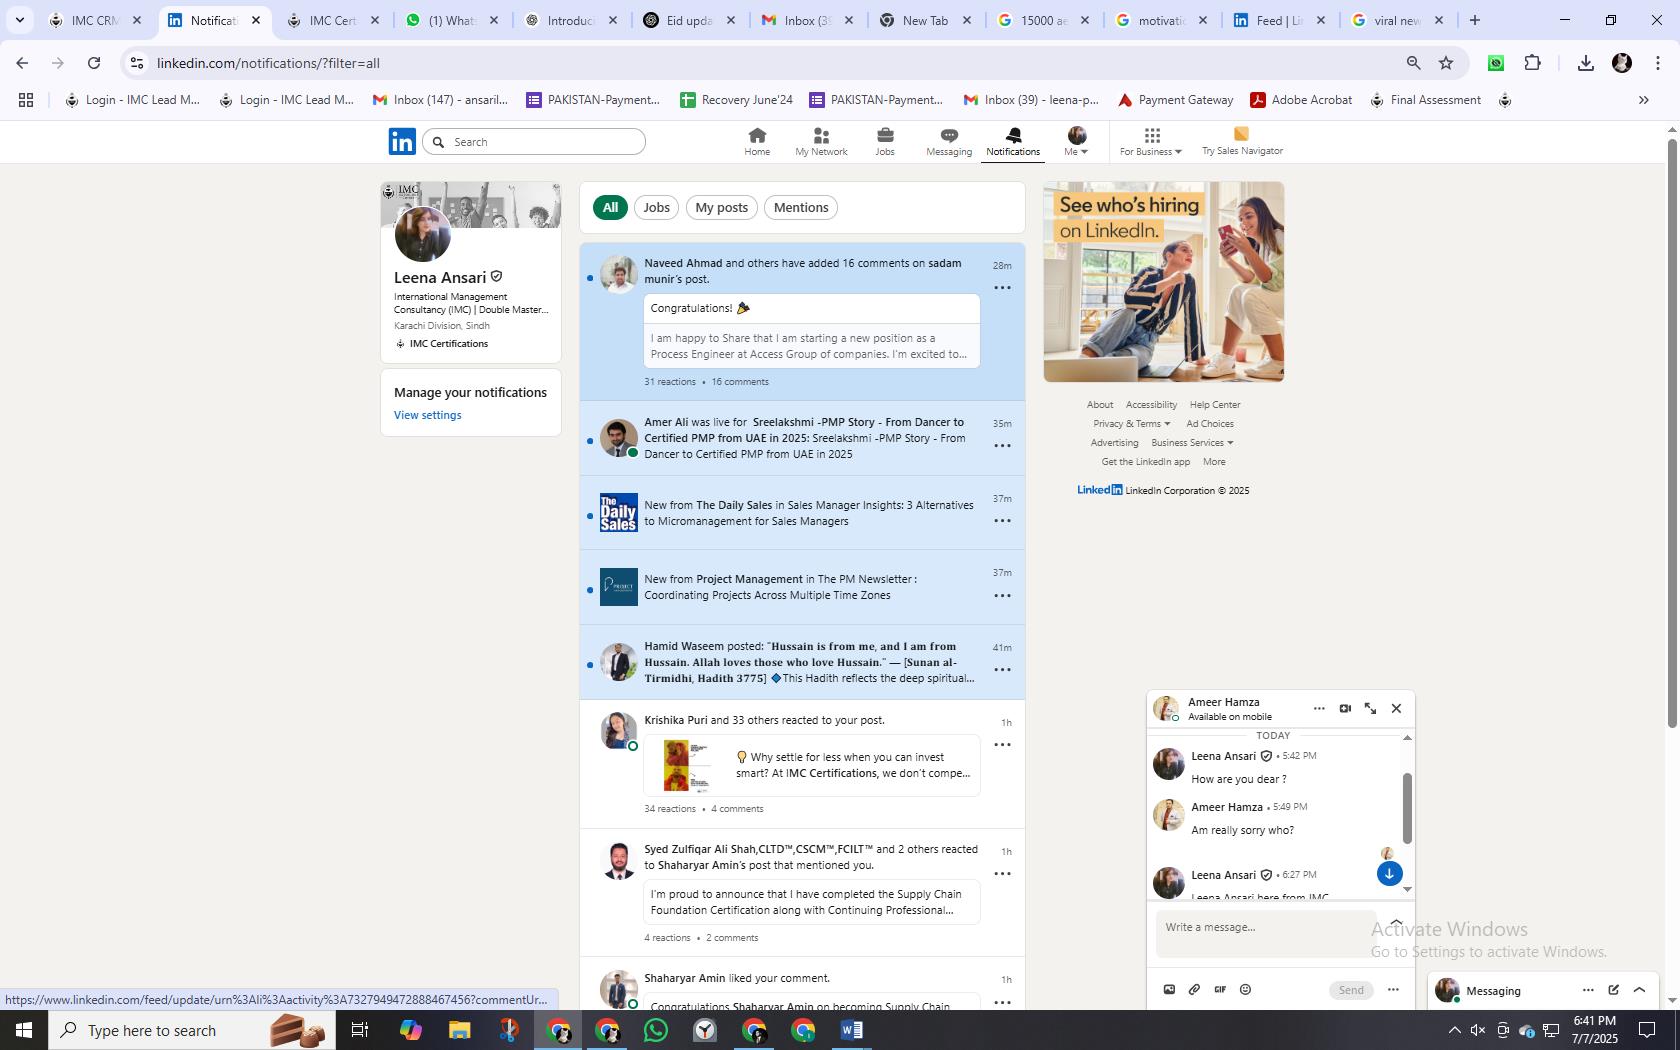This screenshot has height=1050, width=1680.
Task: Reload the current page
Action: point(94,63)
